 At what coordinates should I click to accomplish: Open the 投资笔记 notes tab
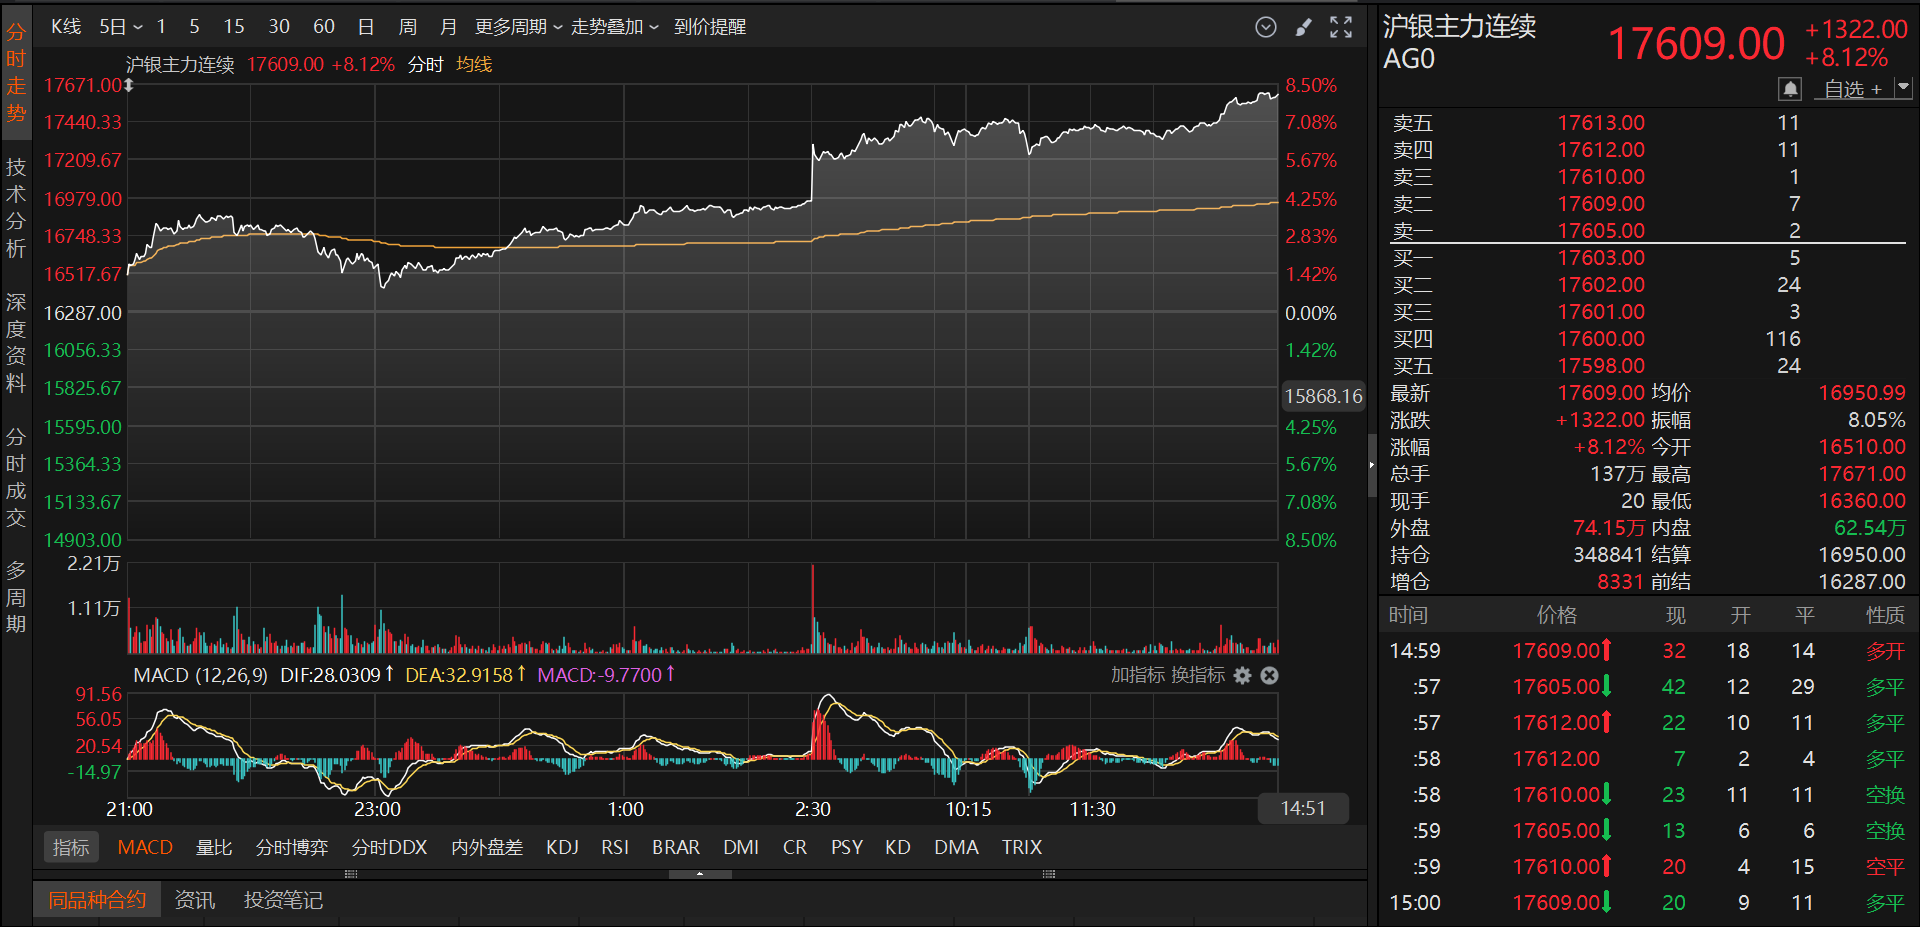tap(283, 900)
